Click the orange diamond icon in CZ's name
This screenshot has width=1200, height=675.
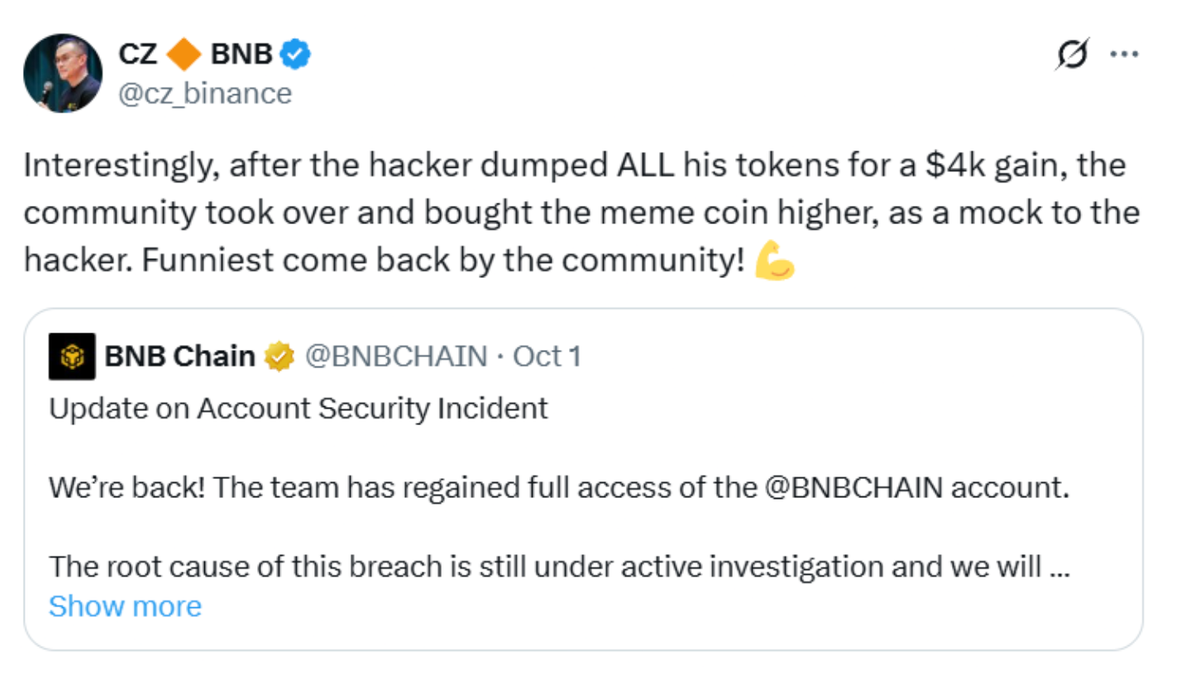(183, 54)
